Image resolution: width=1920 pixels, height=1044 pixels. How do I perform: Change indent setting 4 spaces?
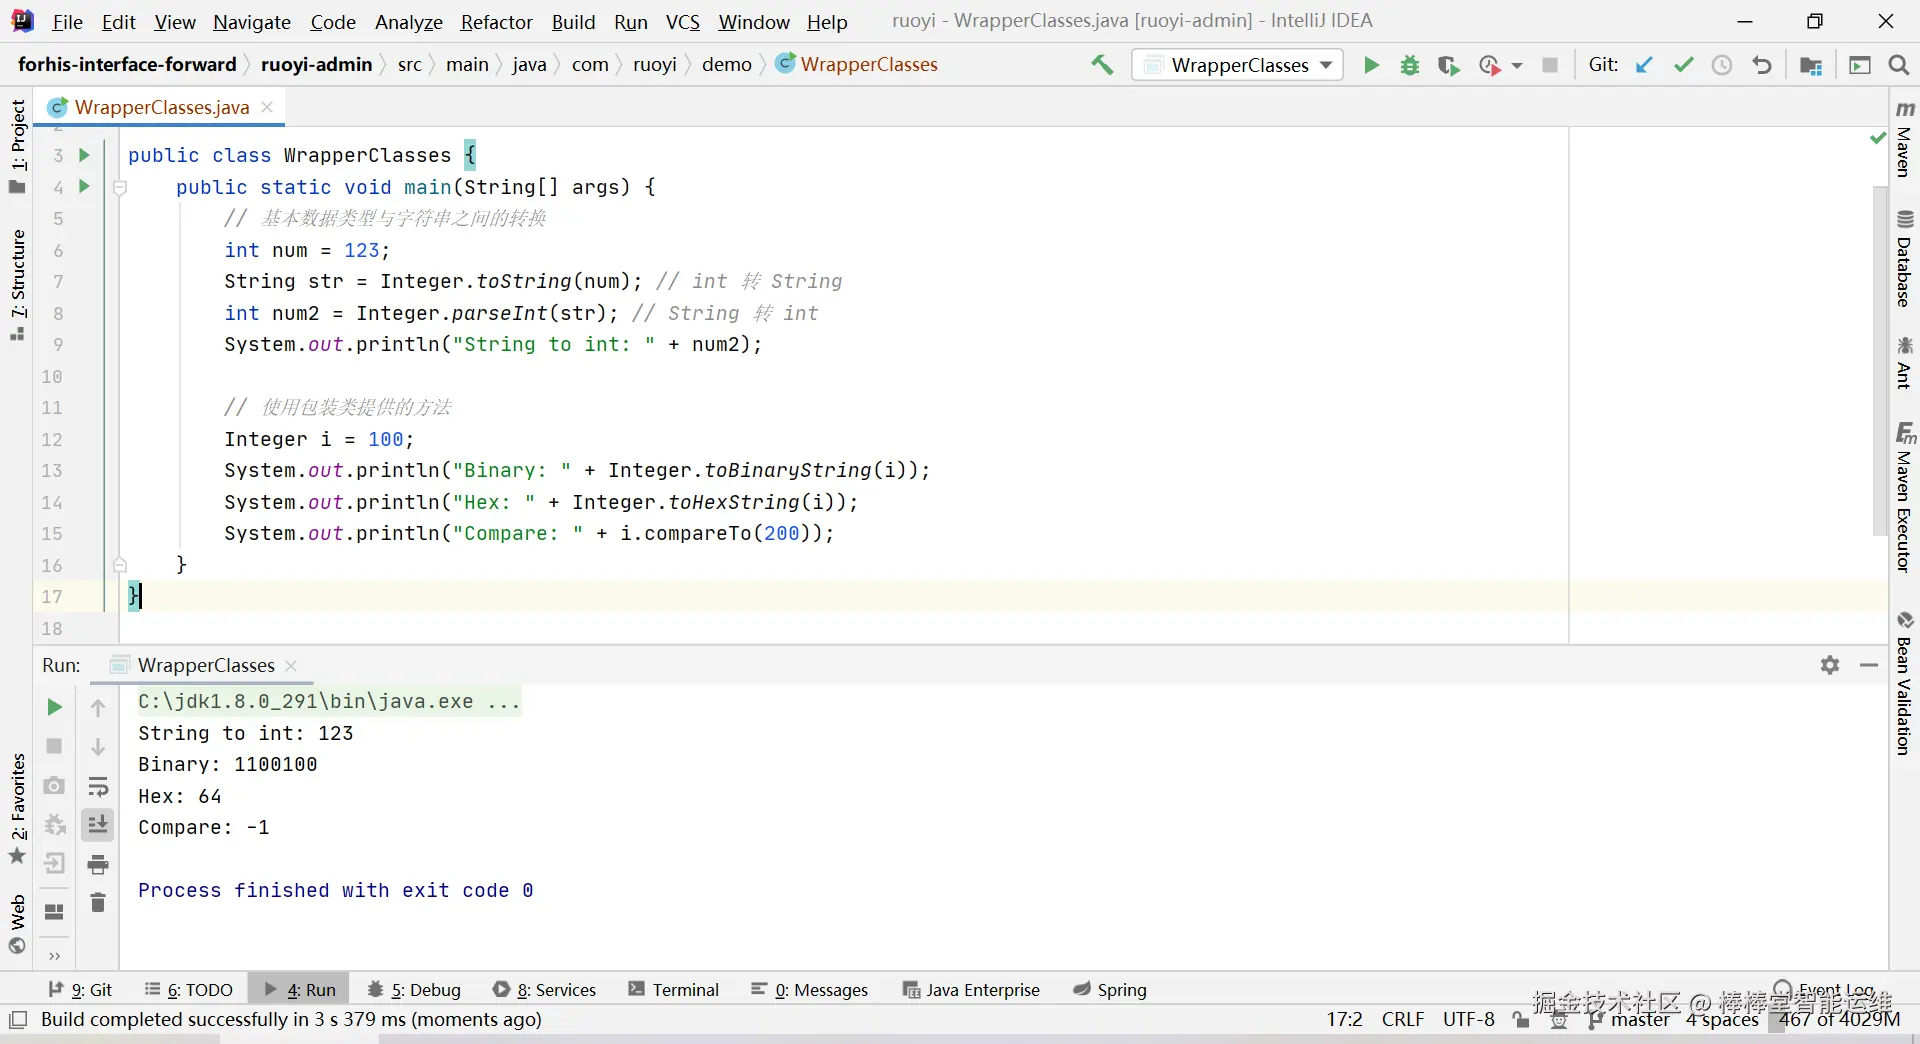tap(1722, 1020)
